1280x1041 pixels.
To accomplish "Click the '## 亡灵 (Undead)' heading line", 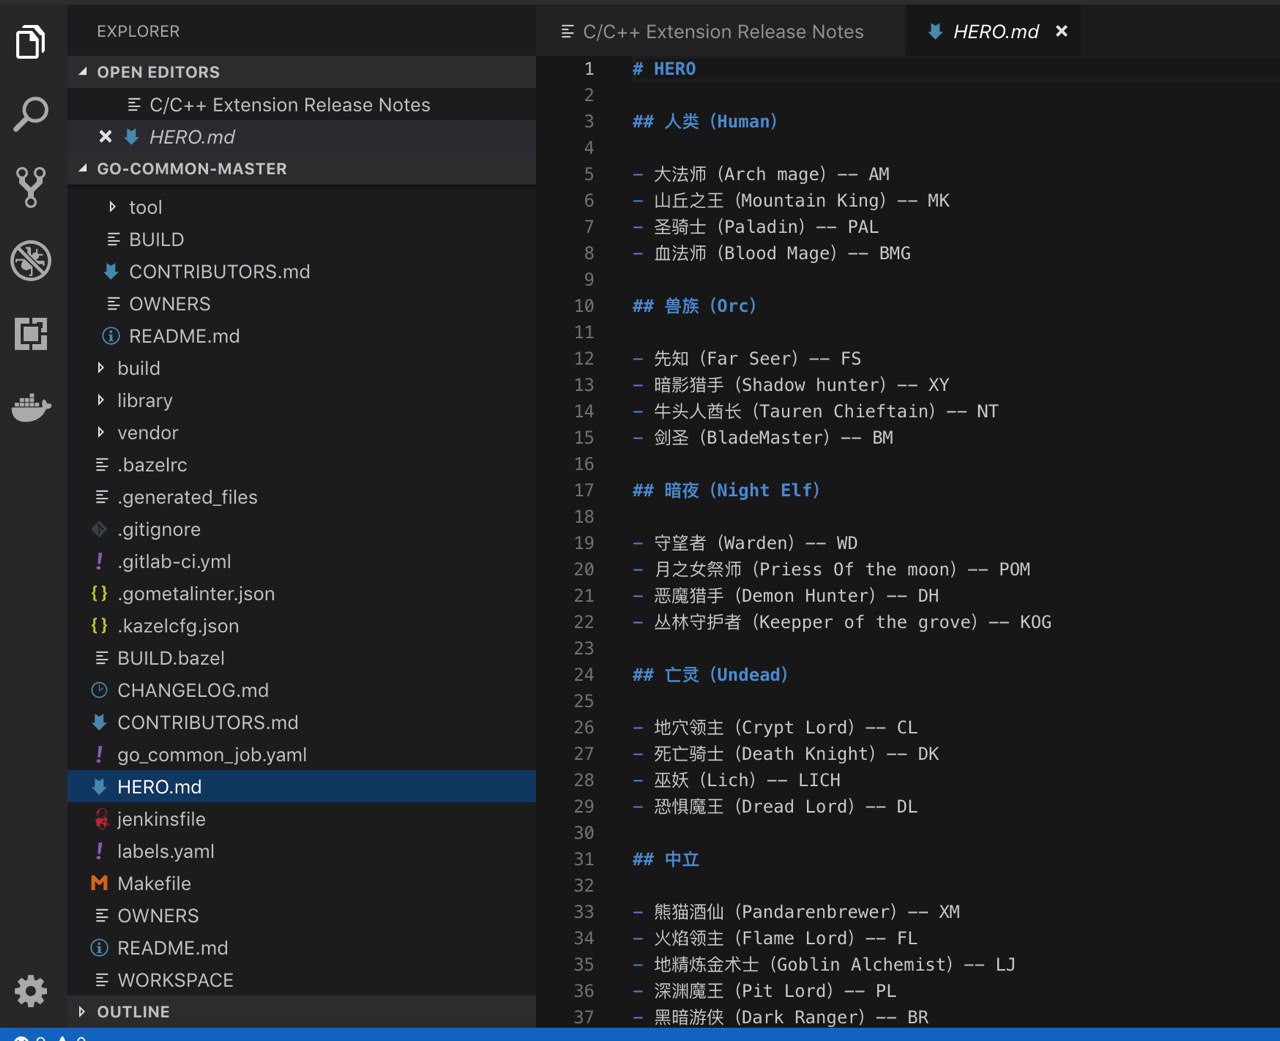I will (x=710, y=674).
